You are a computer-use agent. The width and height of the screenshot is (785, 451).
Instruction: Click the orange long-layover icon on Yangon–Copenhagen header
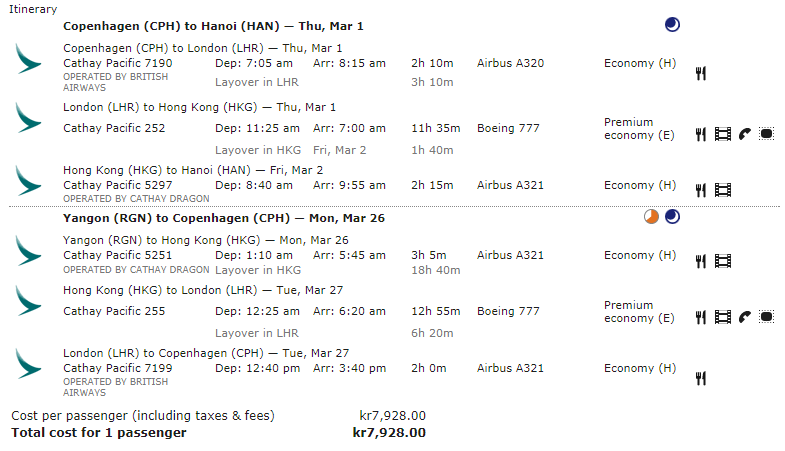[652, 217]
